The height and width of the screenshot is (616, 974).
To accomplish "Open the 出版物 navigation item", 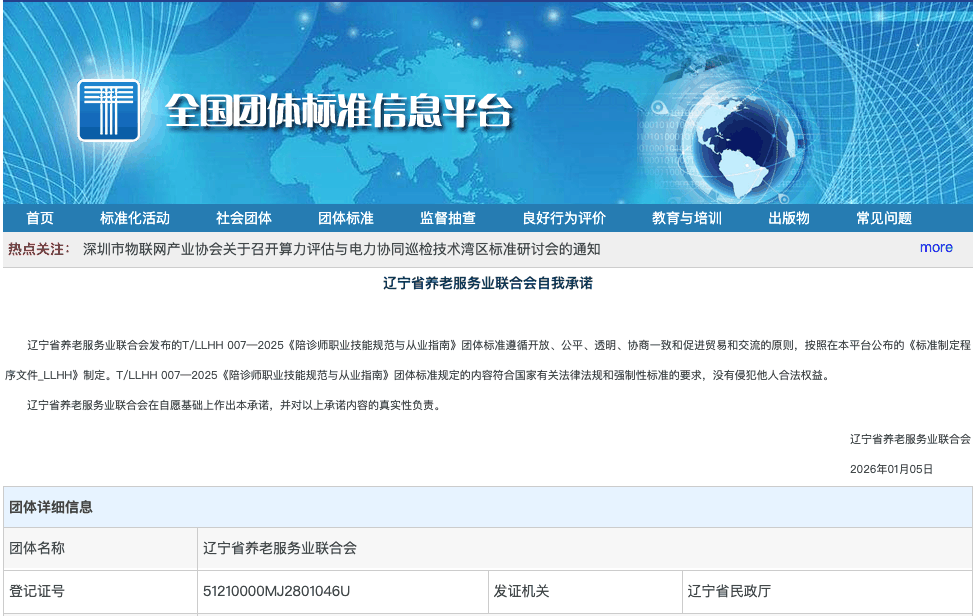I will click(x=789, y=218).
